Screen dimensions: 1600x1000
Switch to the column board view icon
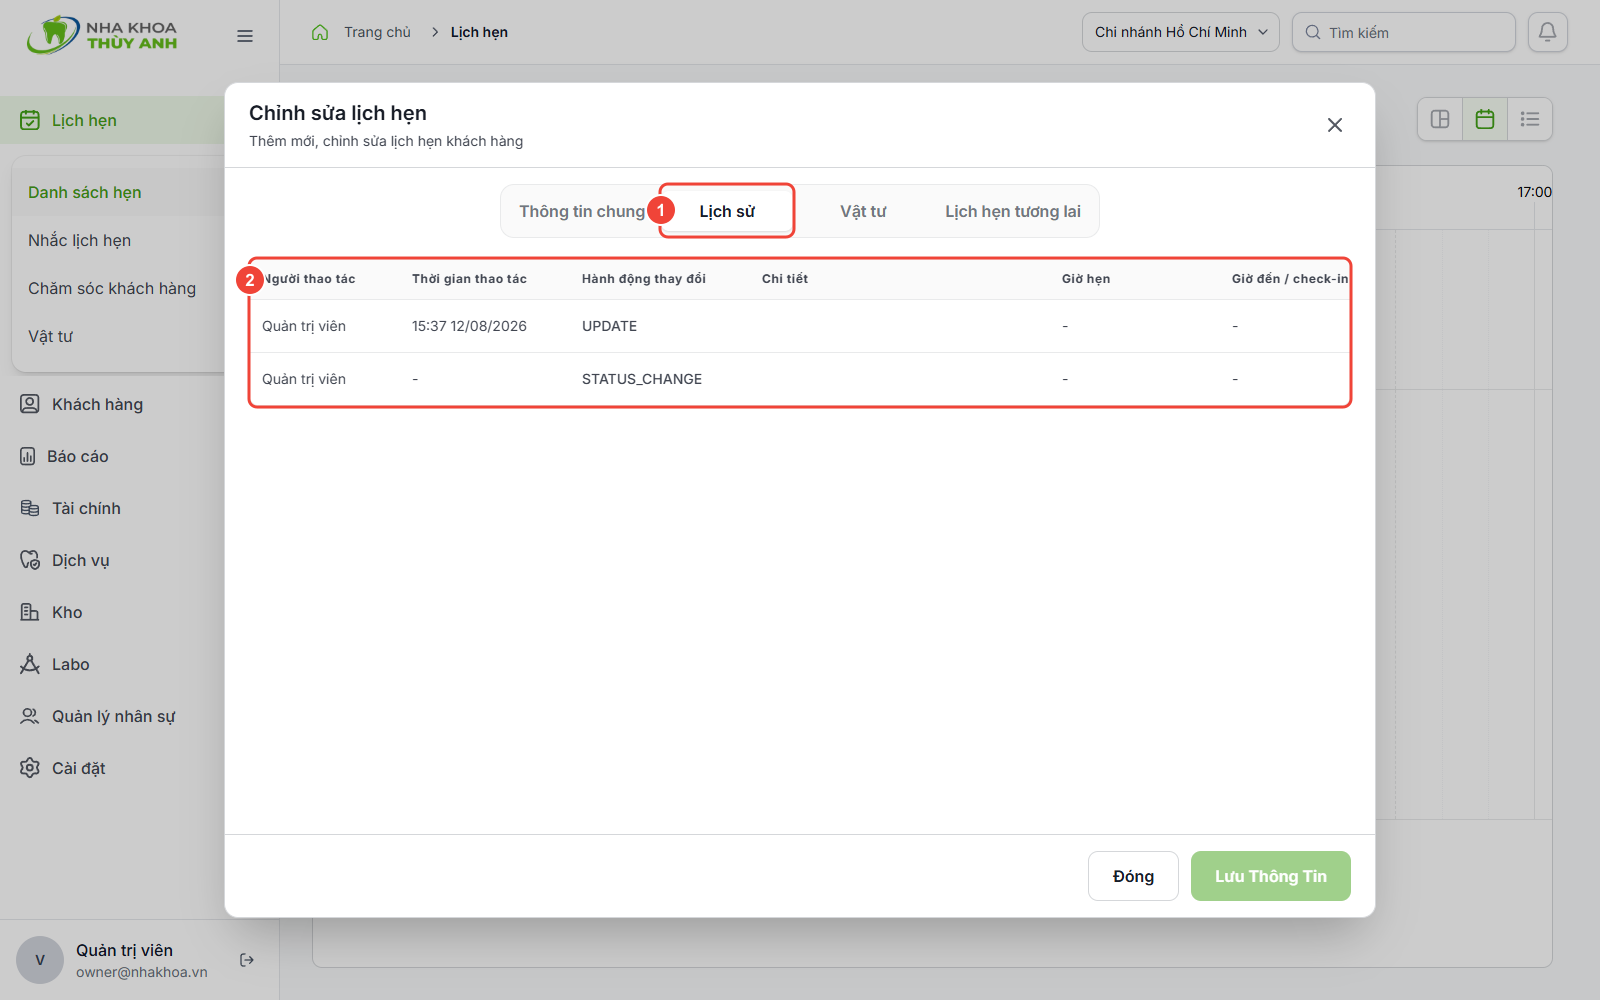coord(1440,119)
